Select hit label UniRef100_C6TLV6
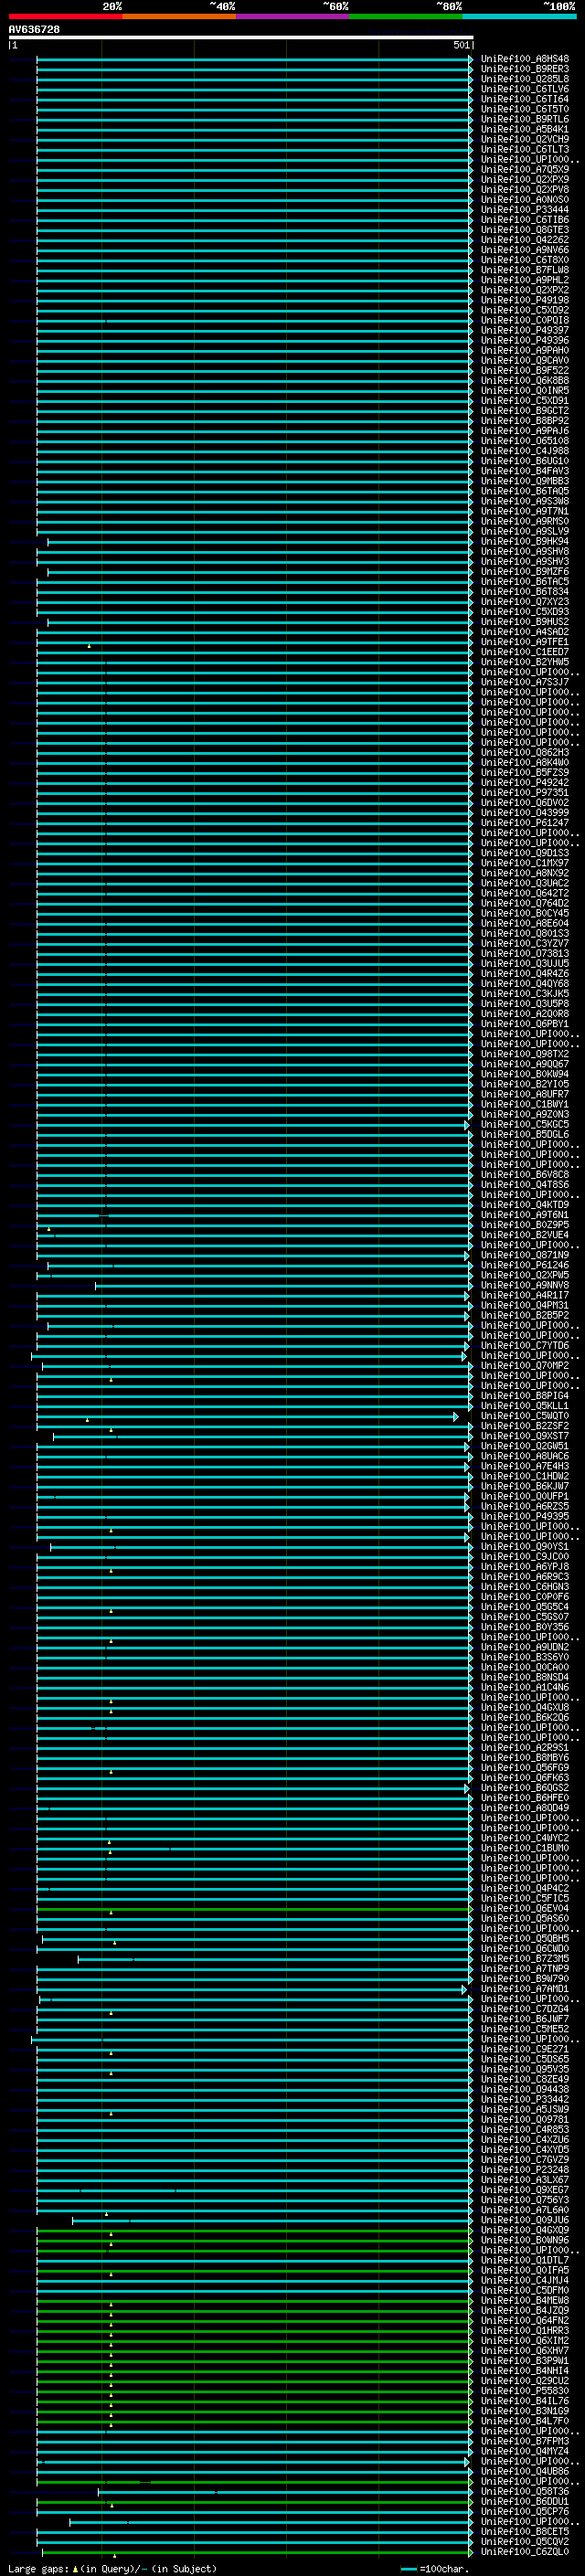The width and height of the screenshot is (585, 2576). click(525, 89)
